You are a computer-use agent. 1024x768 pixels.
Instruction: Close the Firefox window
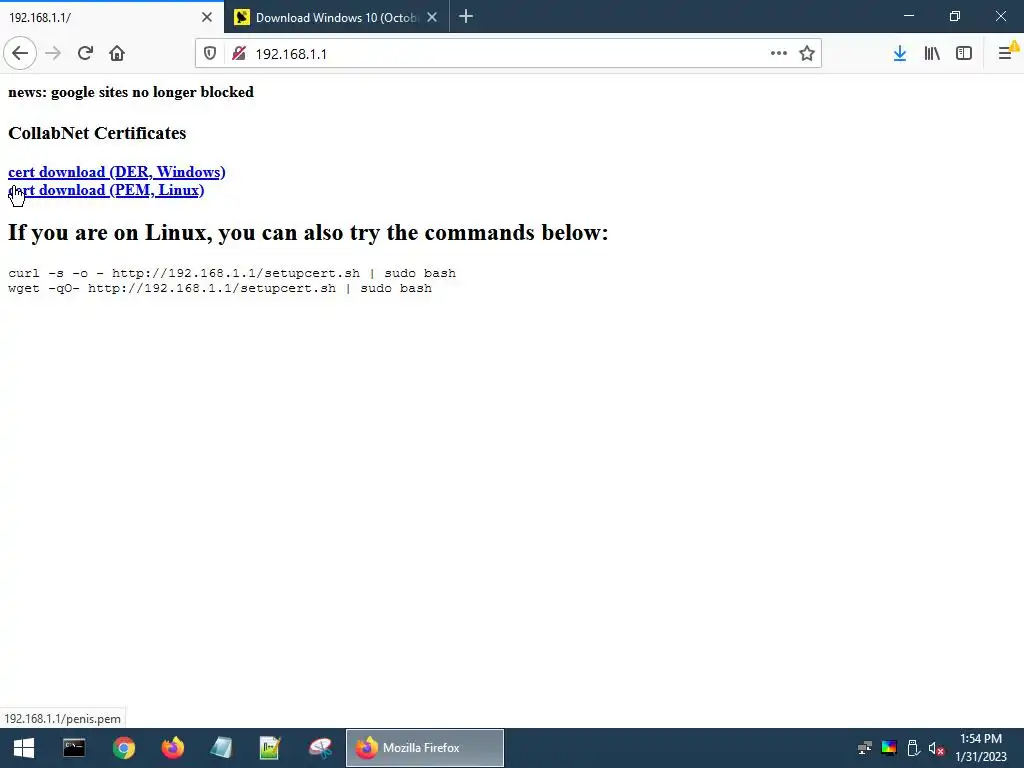(x=1000, y=16)
